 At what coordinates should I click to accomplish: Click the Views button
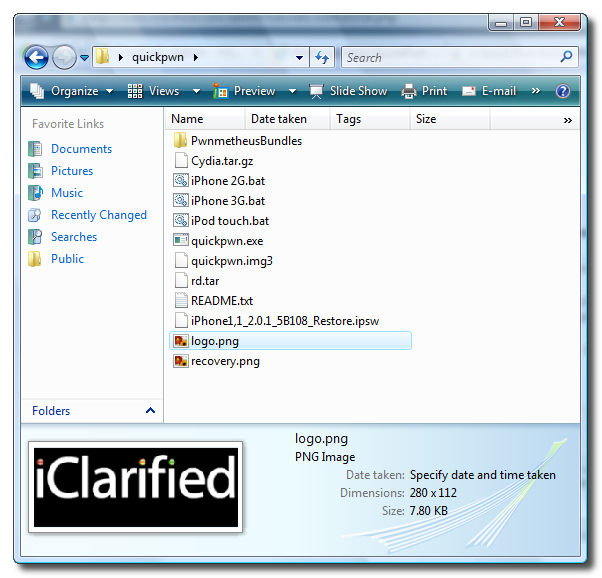tap(154, 91)
